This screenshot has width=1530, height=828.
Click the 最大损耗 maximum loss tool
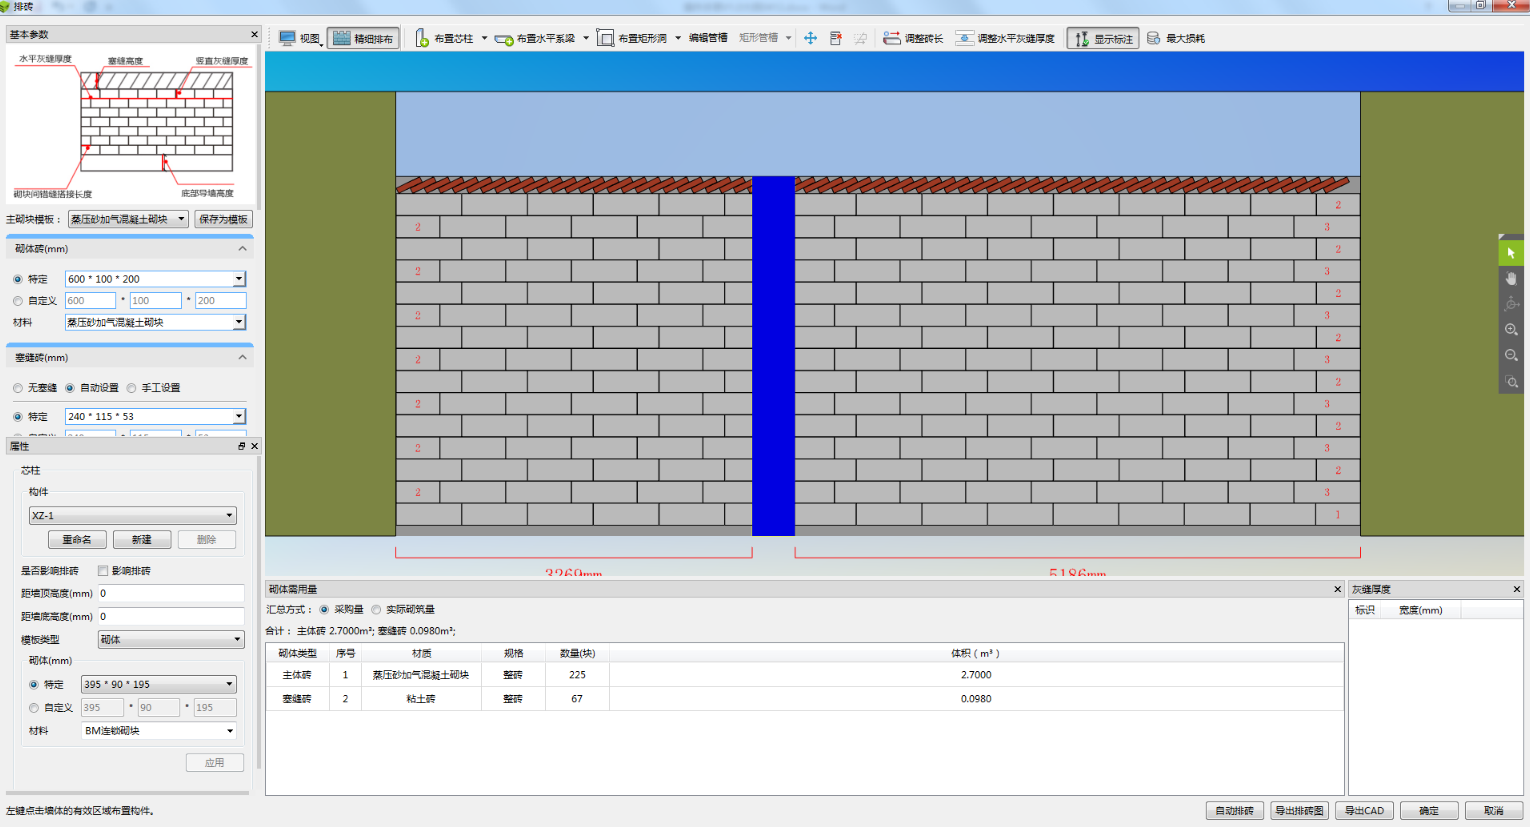coord(1176,39)
